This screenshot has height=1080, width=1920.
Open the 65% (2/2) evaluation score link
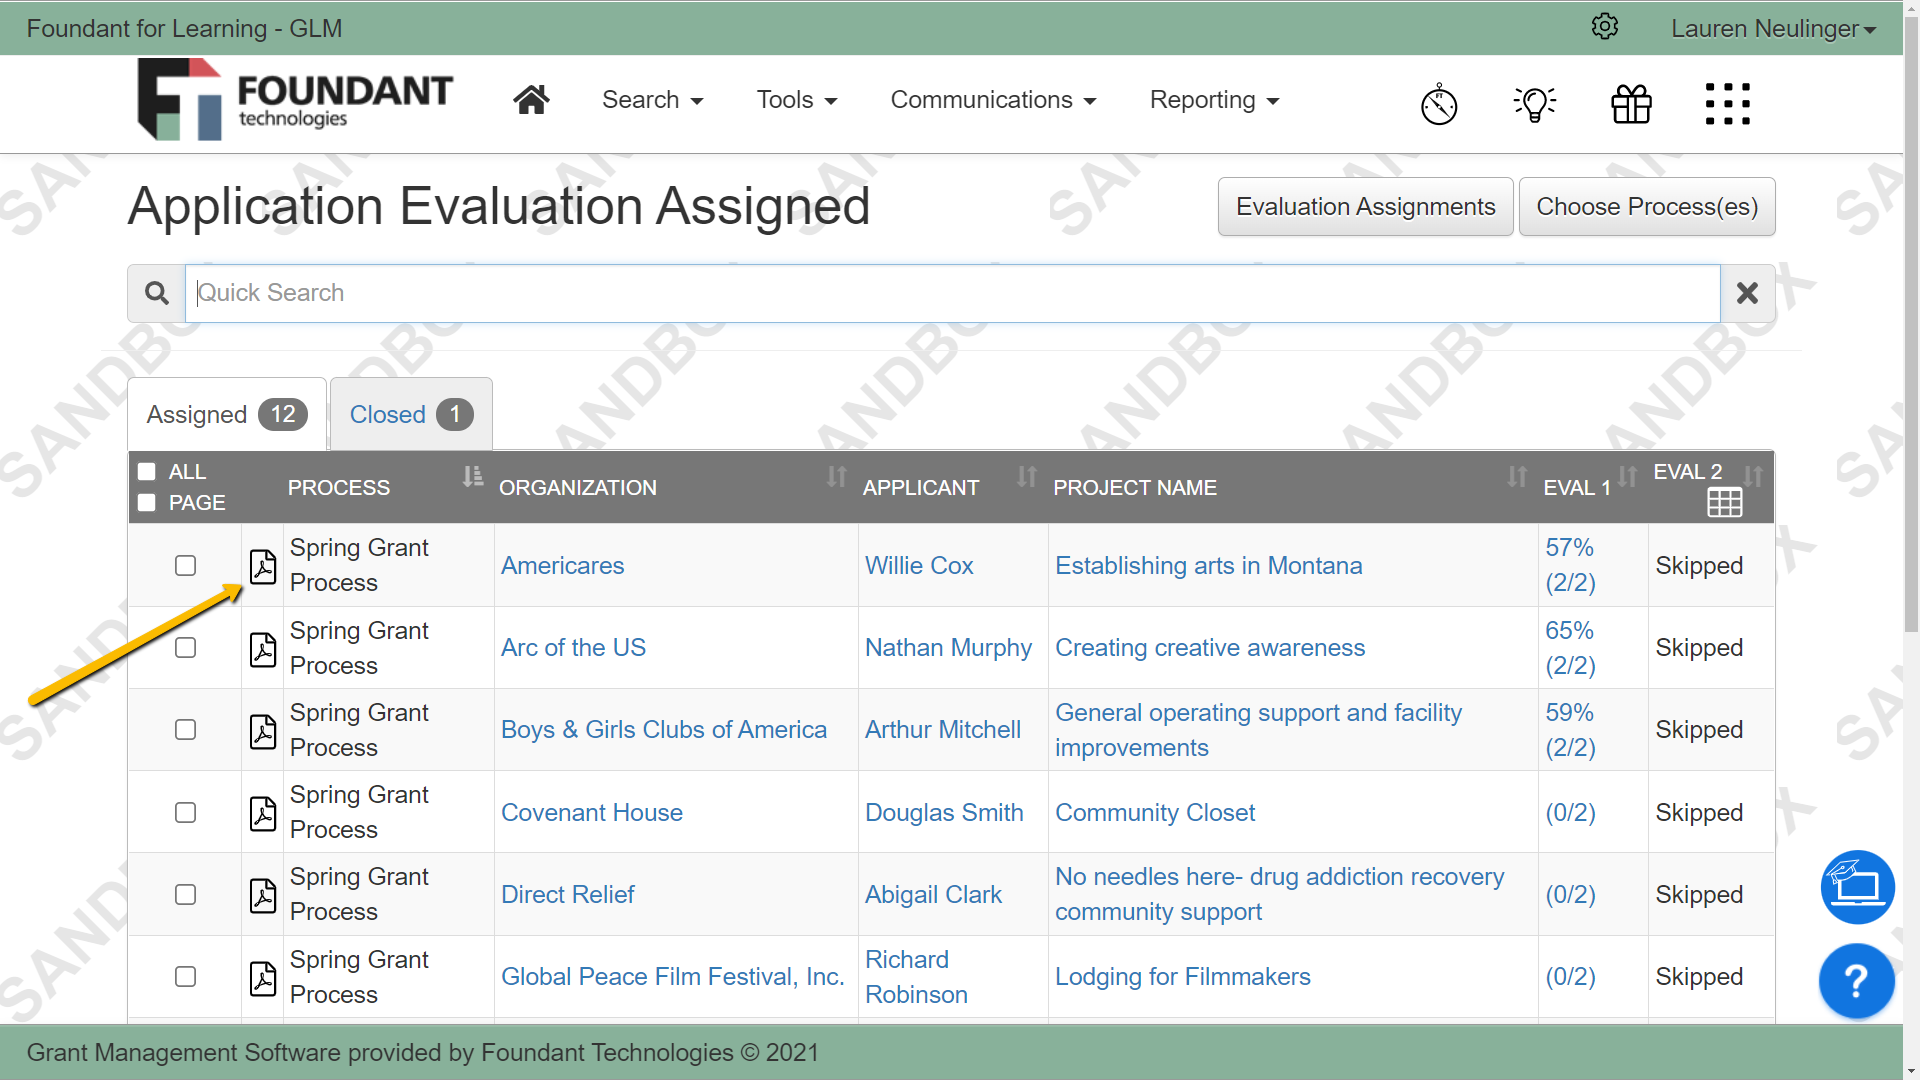point(1570,648)
